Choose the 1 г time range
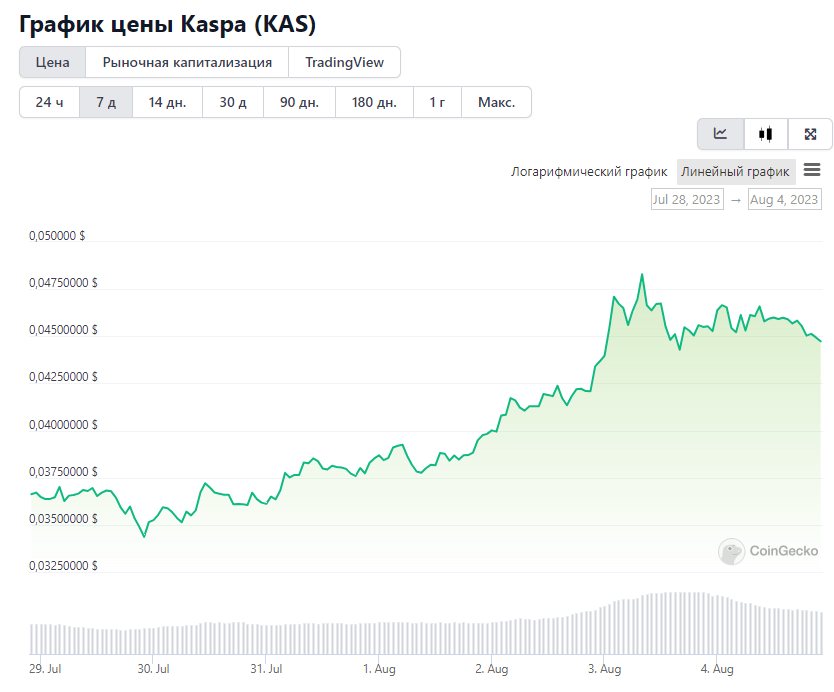 (x=437, y=102)
